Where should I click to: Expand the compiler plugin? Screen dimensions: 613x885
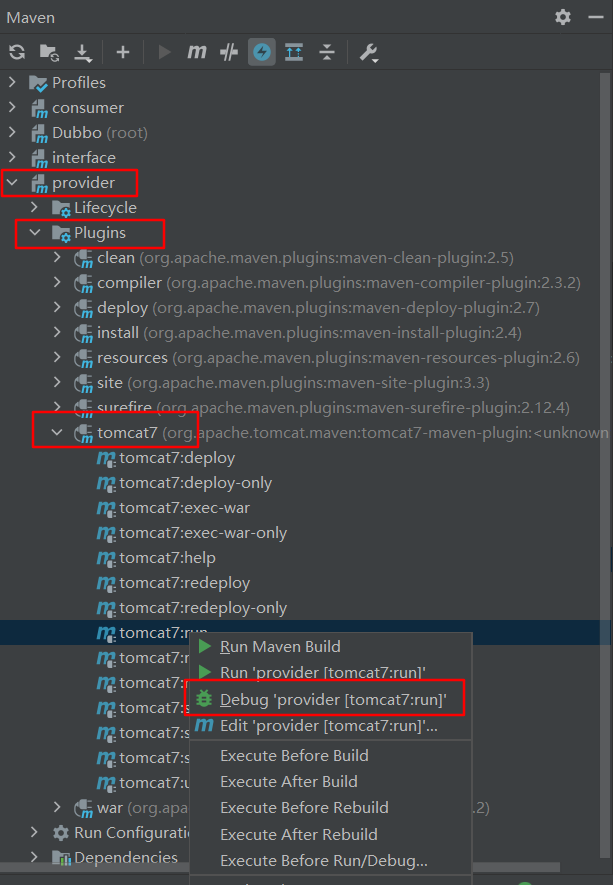pyautogui.click(x=57, y=282)
